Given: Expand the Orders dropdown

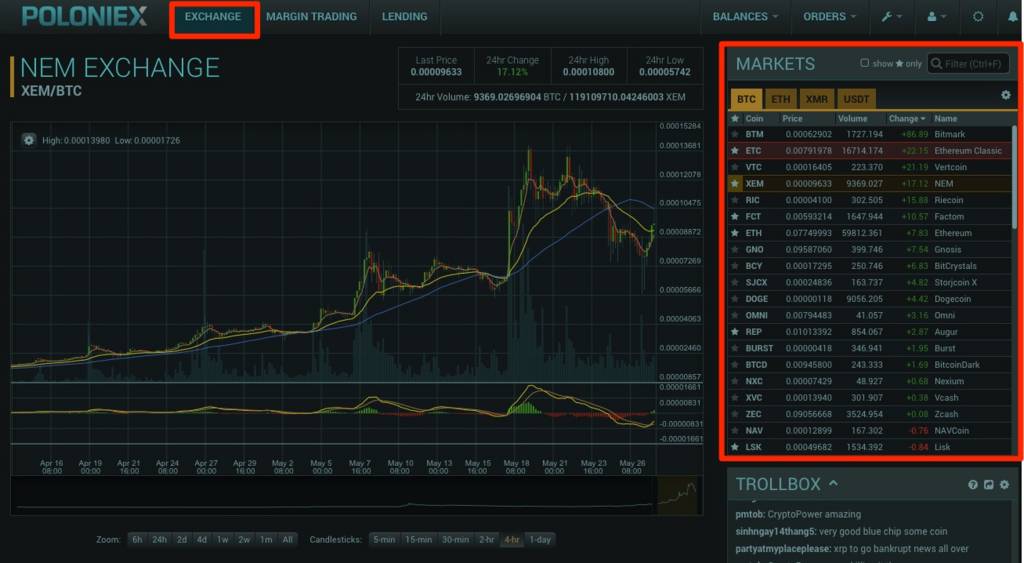Looking at the screenshot, I should [829, 16].
